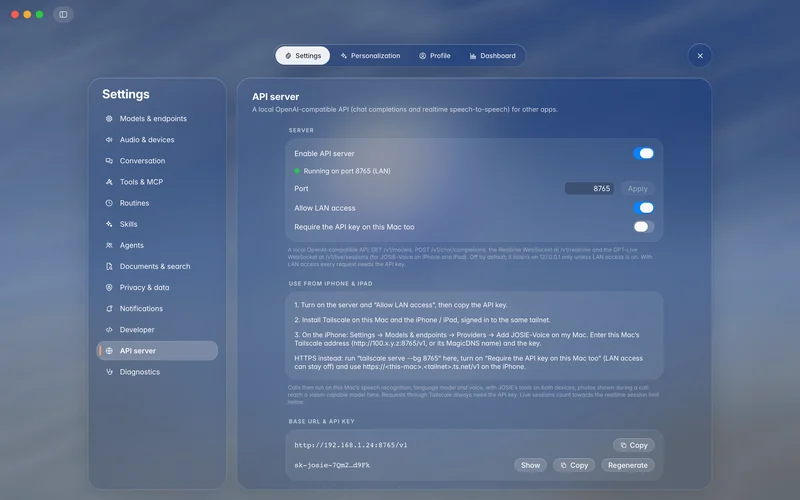The image size is (800, 500).
Task: Click the 'Running on port 8765 (LAN)' status
Action: point(342,171)
